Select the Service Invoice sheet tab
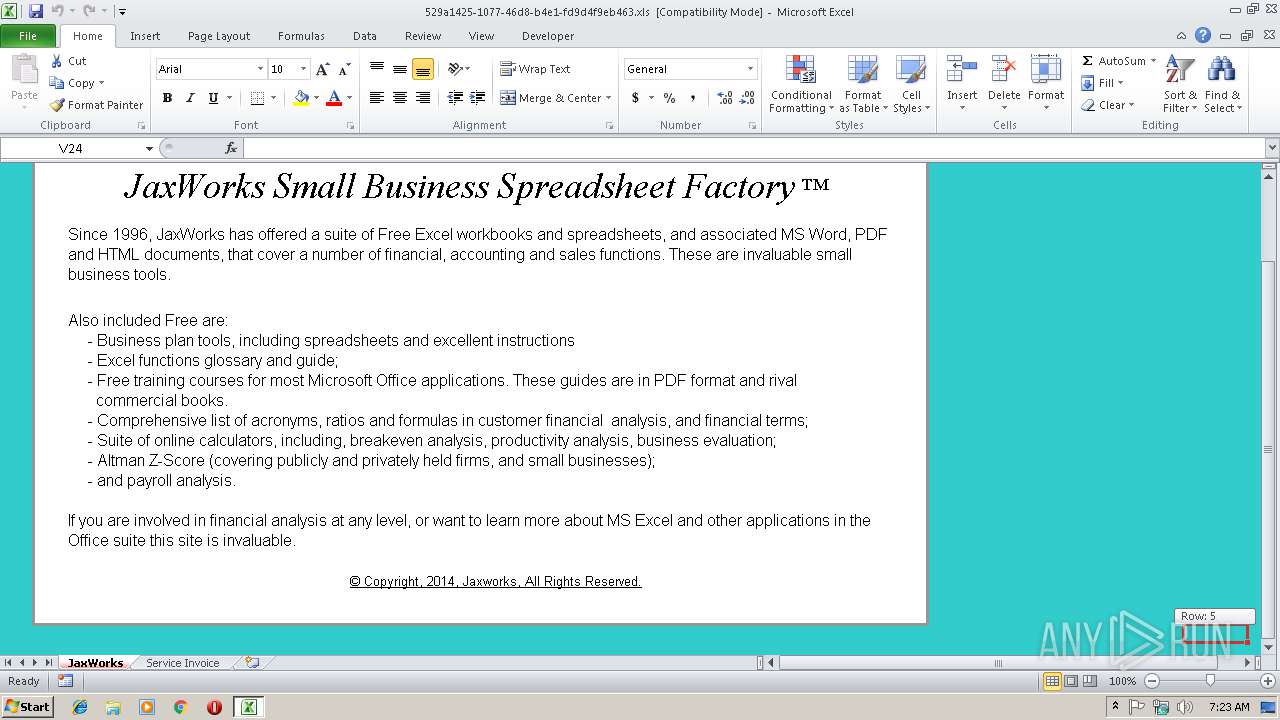 pos(182,663)
